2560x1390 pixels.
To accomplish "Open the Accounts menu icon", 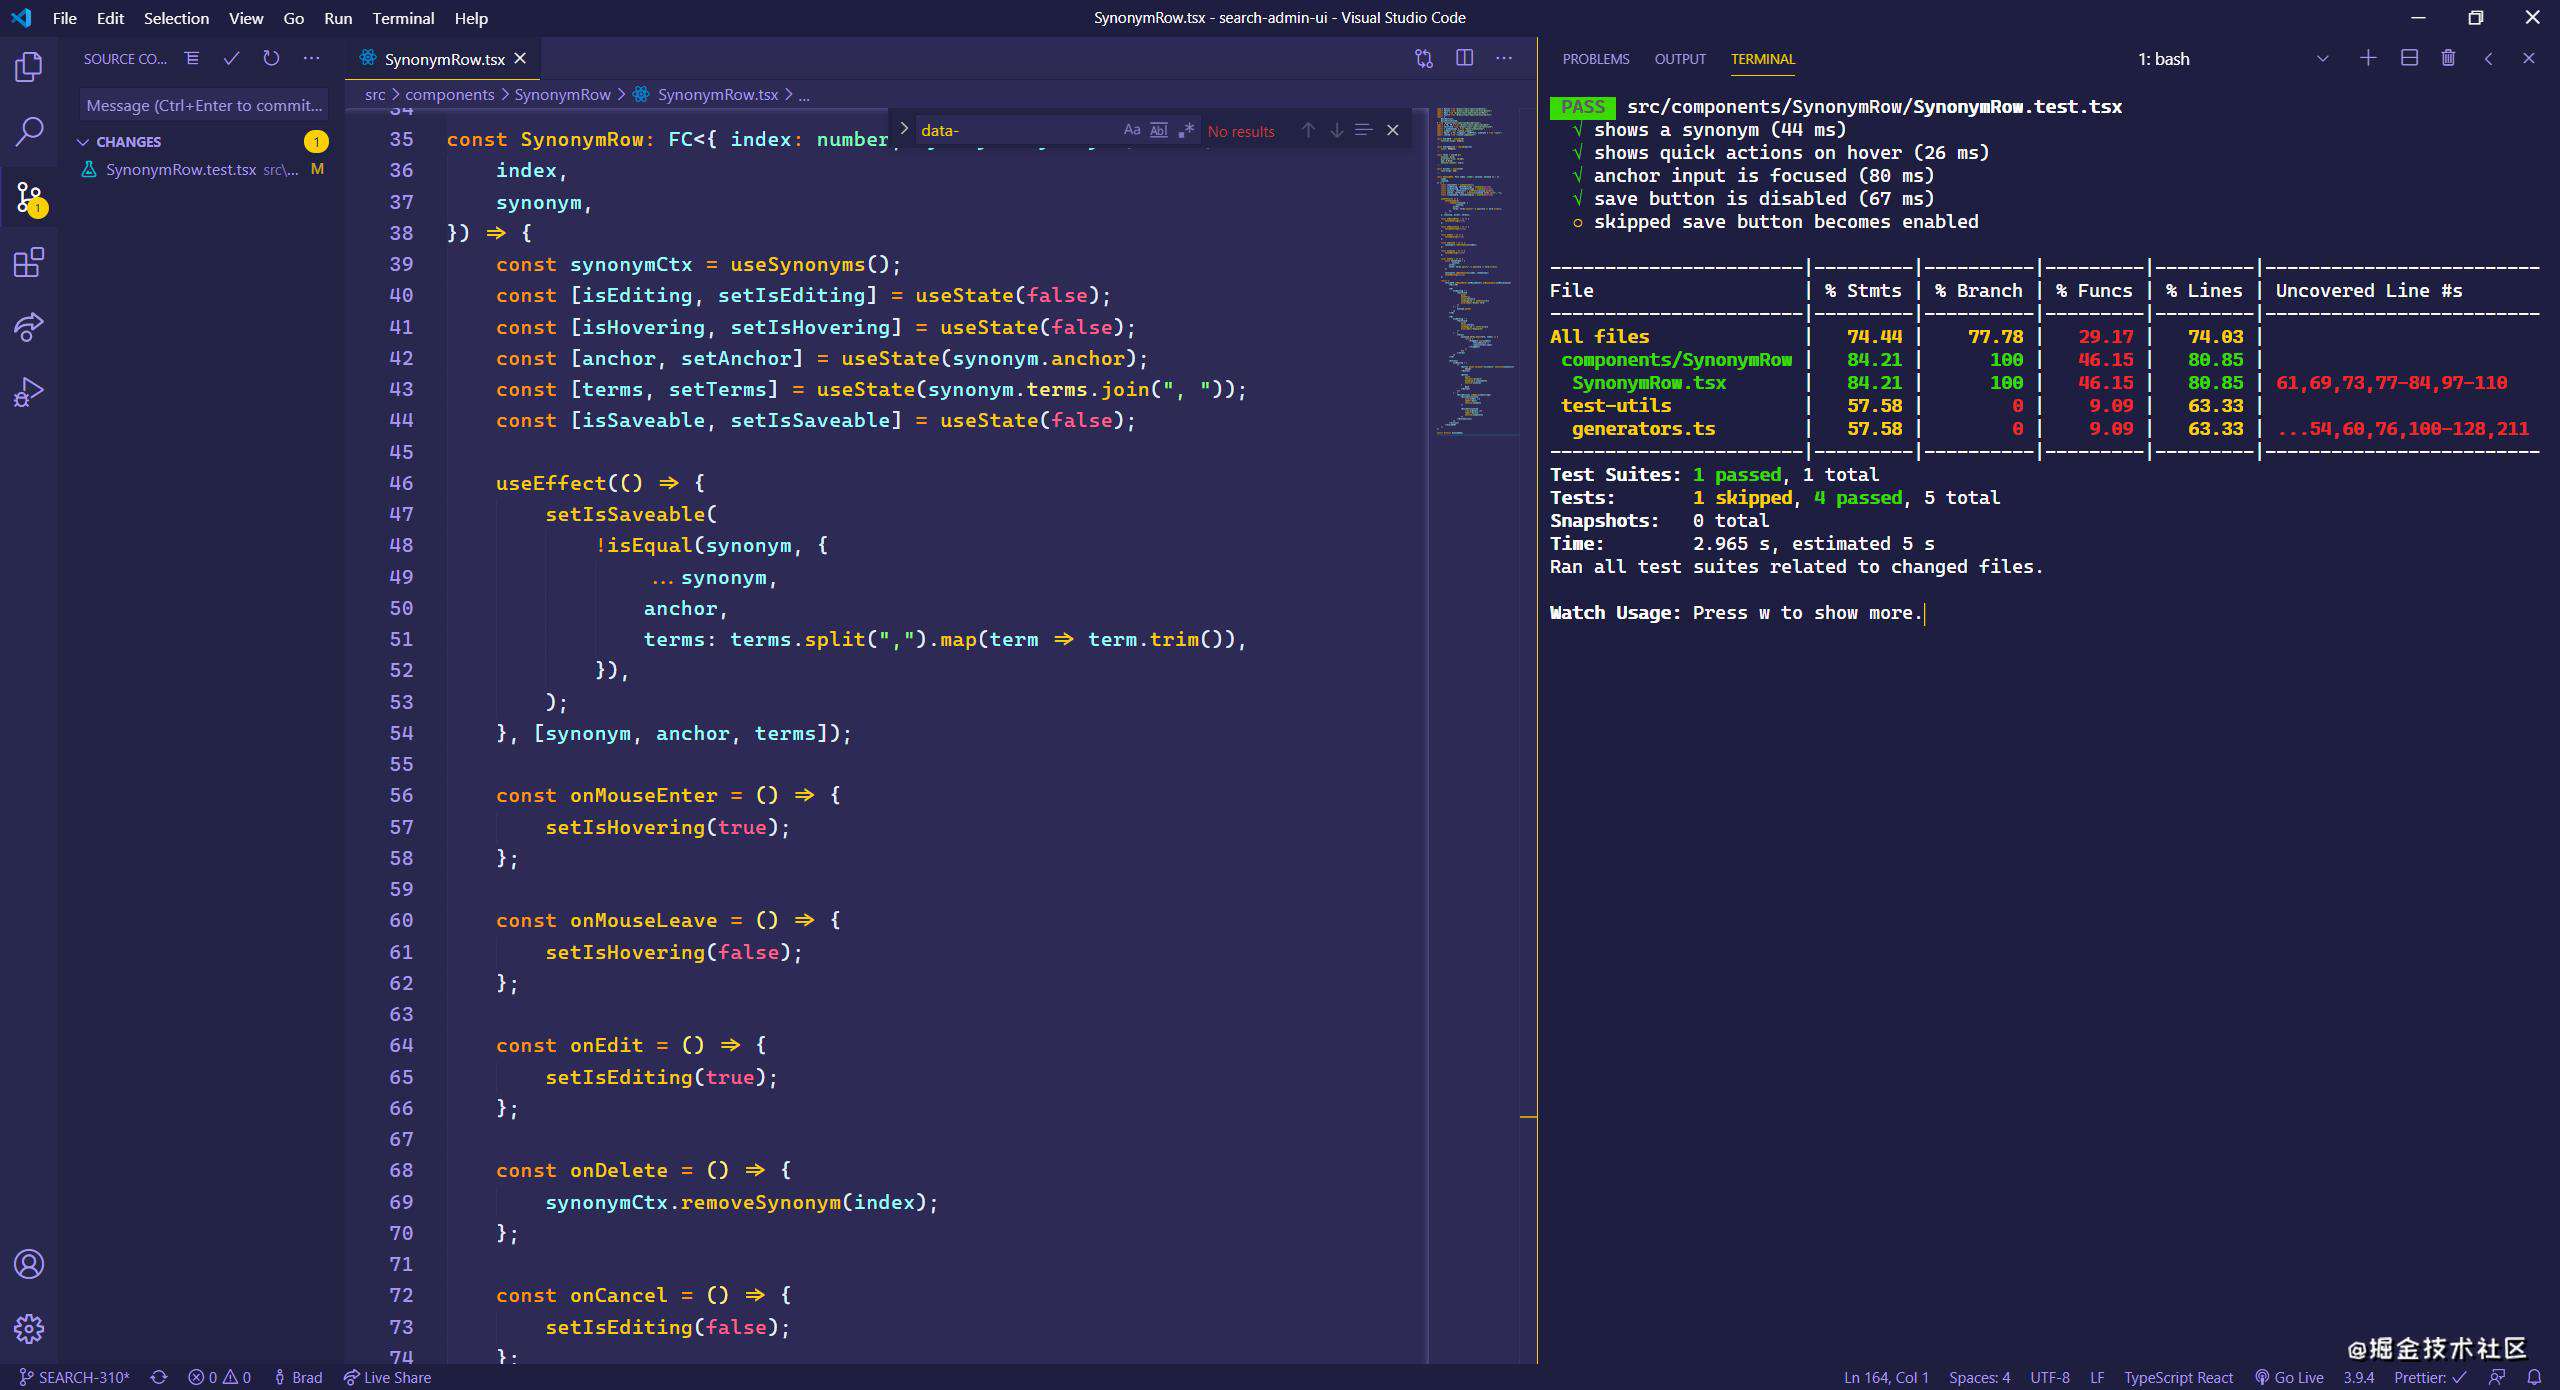I will pos(29,1265).
